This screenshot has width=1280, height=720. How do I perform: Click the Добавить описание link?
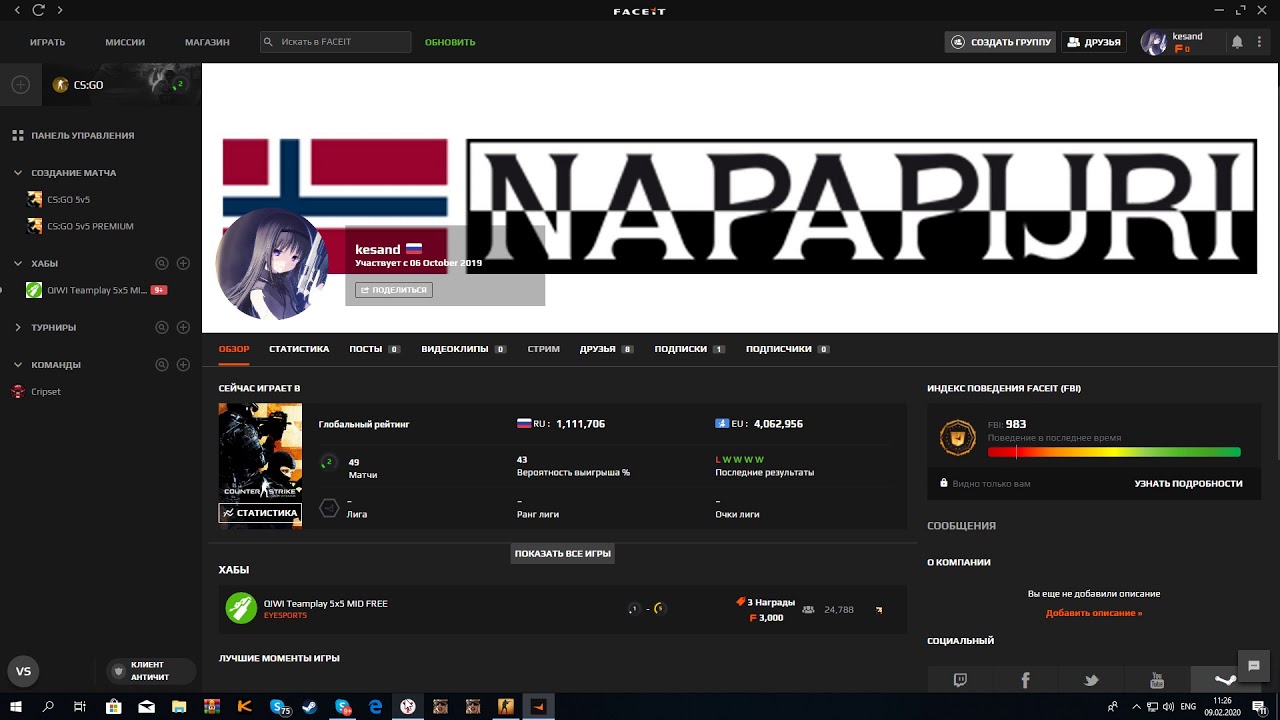click(1094, 613)
